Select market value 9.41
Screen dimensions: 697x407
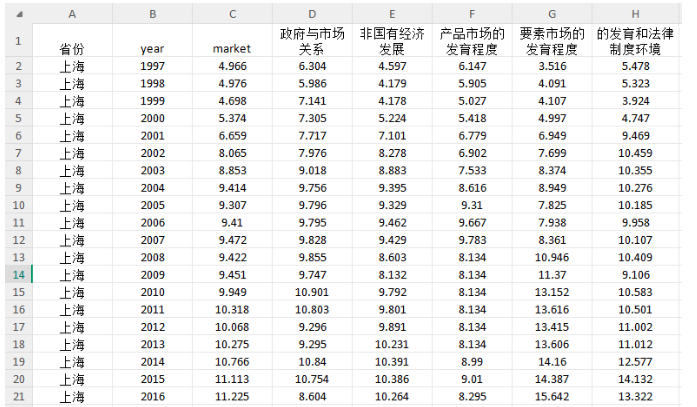pyautogui.click(x=232, y=223)
